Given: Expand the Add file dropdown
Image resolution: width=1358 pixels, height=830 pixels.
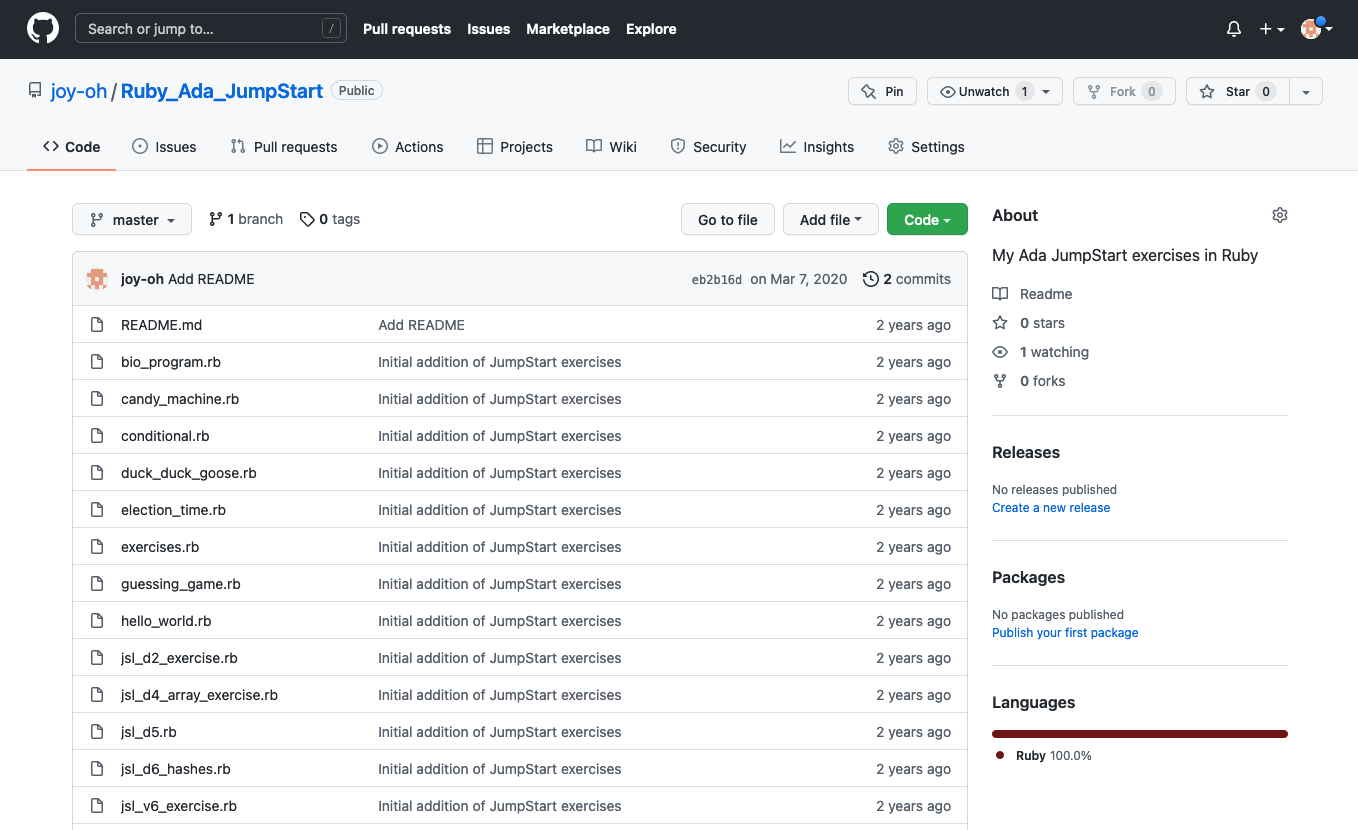Looking at the screenshot, I should (830, 220).
